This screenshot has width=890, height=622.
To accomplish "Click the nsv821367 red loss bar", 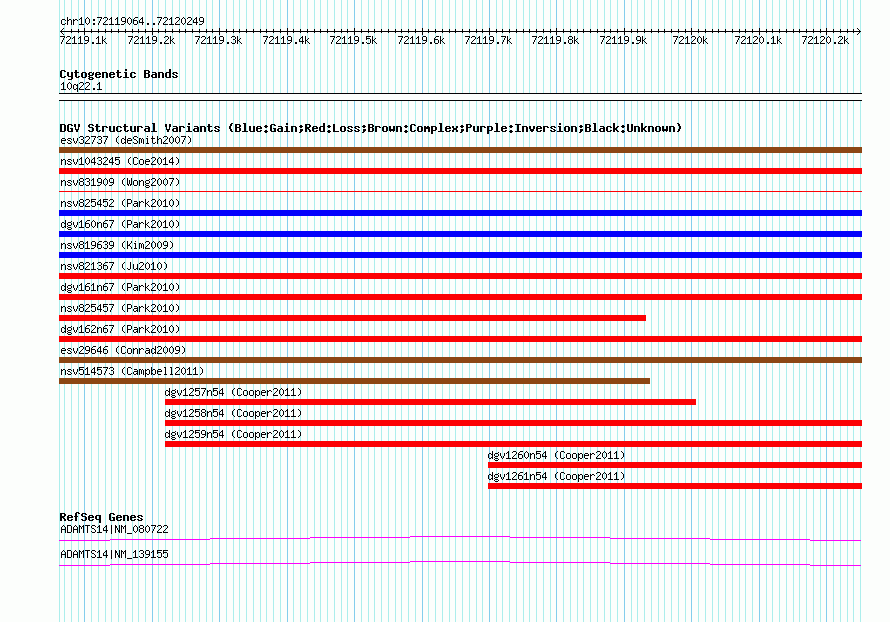I will 460,276.
